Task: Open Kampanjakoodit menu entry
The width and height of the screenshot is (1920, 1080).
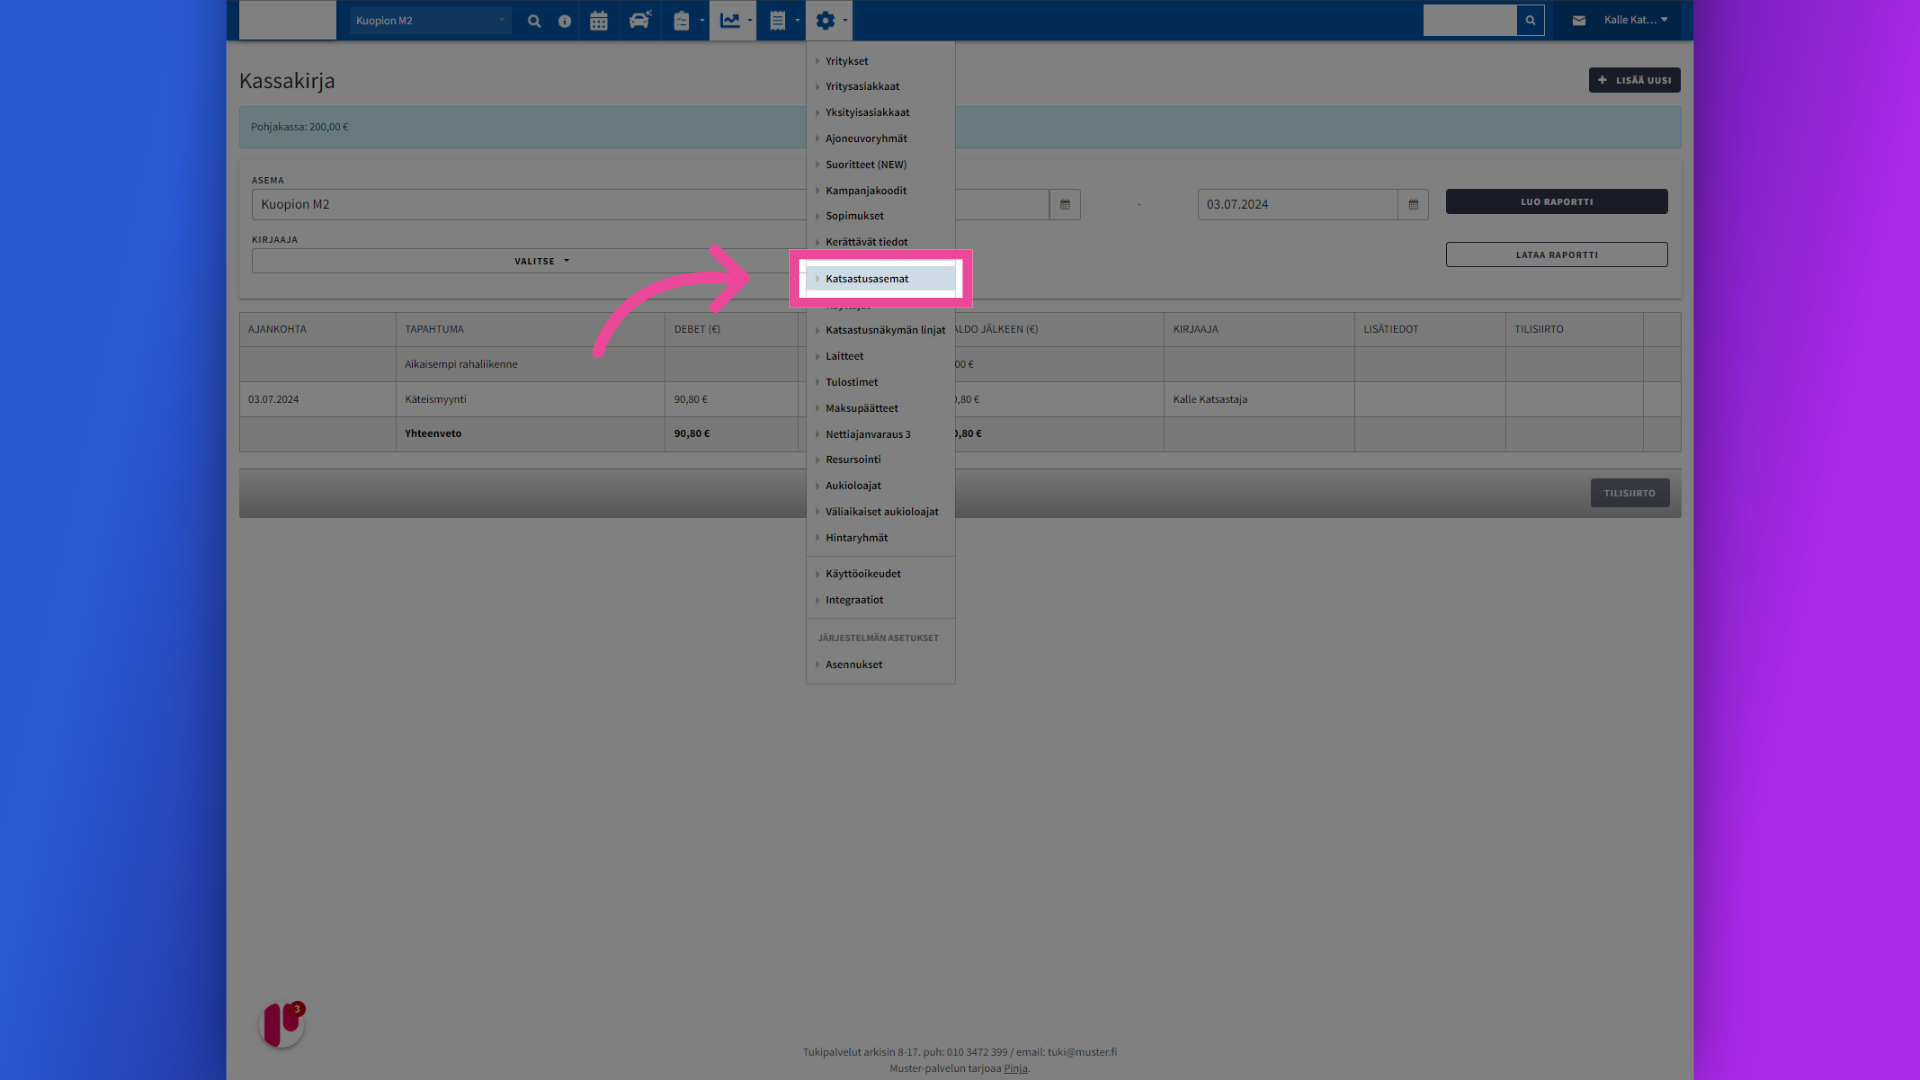Action: coord(866,191)
